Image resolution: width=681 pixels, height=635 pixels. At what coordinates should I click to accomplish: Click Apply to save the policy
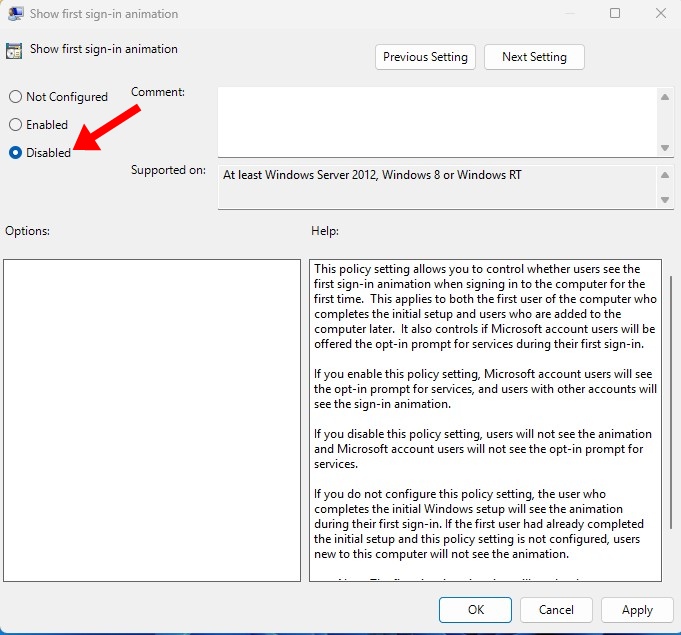point(637,609)
